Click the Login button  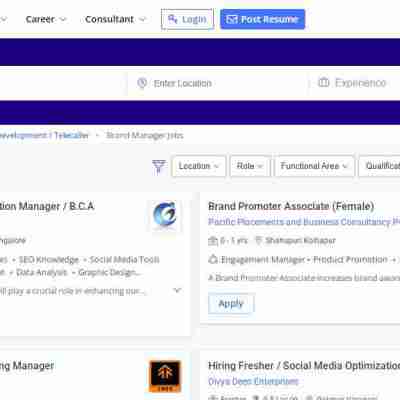pyautogui.click(x=187, y=19)
